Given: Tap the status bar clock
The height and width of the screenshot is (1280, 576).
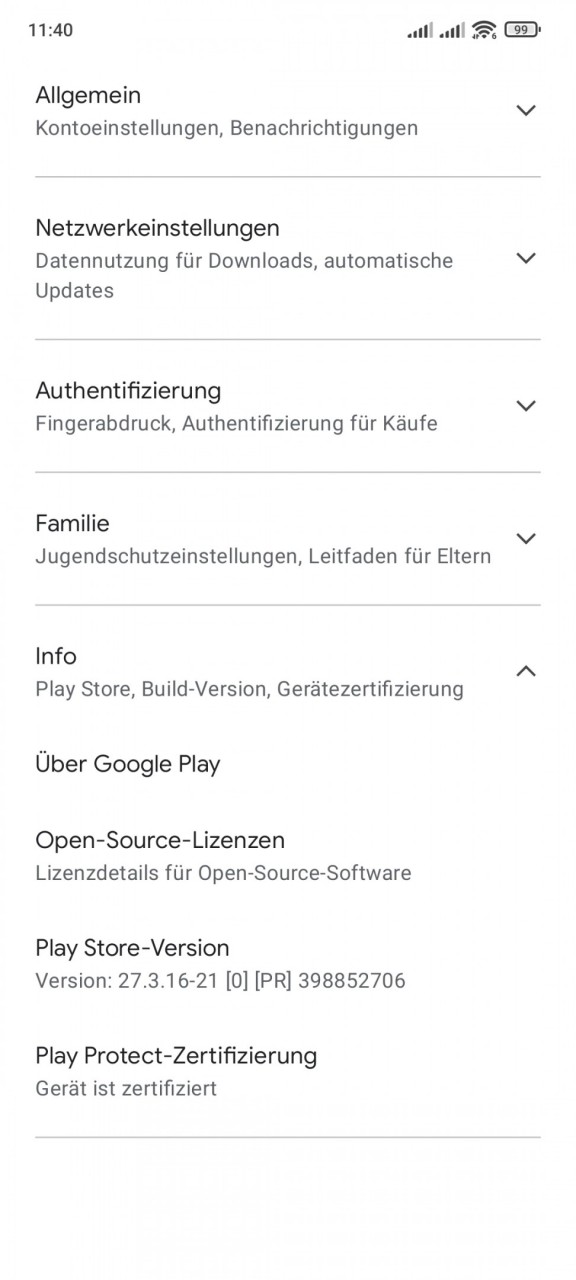Looking at the screenshot, I should [50, 30].
